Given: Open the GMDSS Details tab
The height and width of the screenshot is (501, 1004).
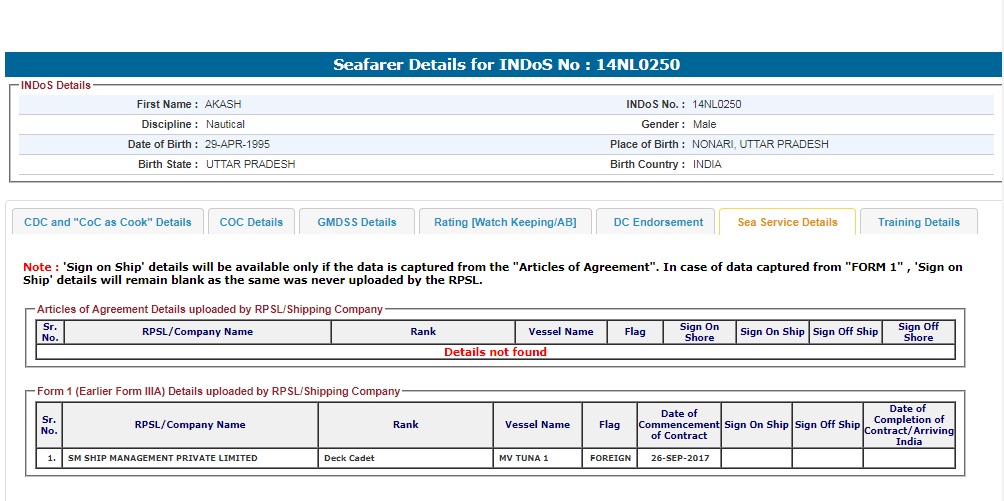Looking at the screenshot, I should click(357, 222).
